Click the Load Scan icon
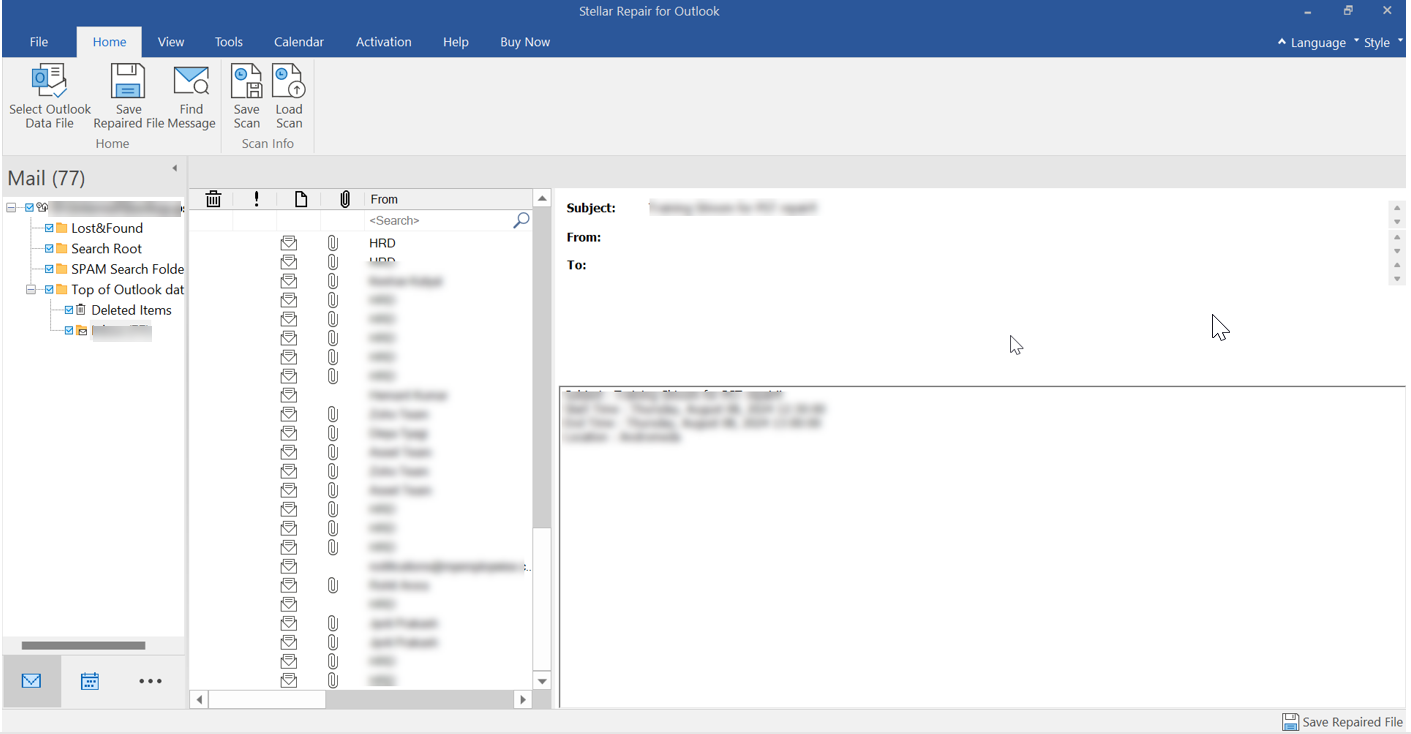This screenshot has height=734, width=1411. (288, 82)
